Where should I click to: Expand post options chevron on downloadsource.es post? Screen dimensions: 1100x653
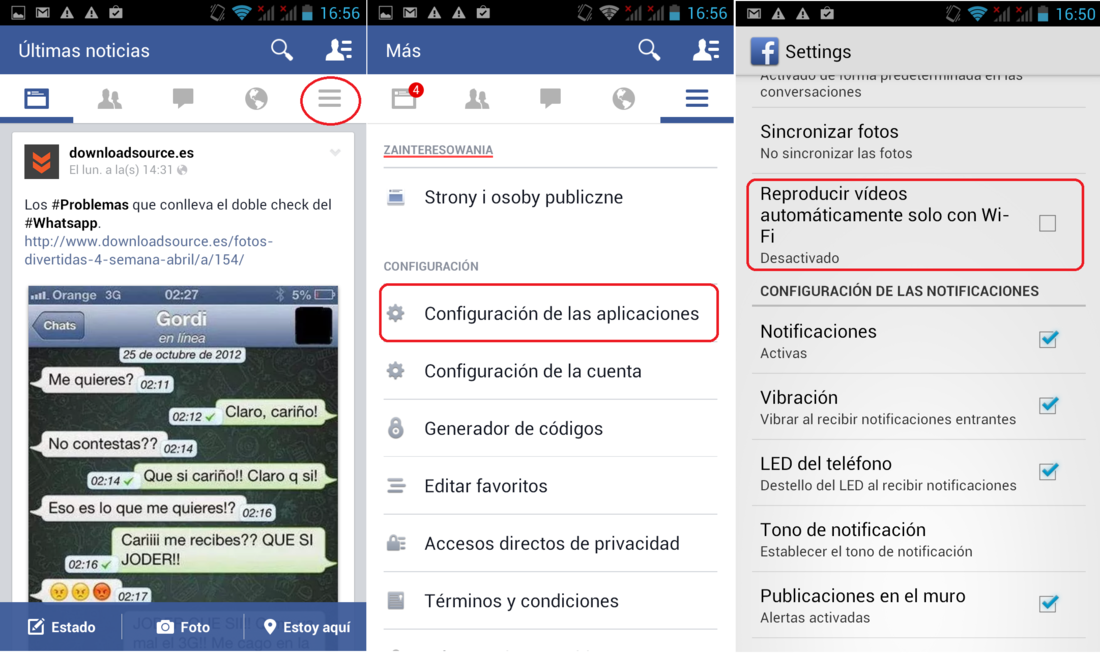coord(335,152)
